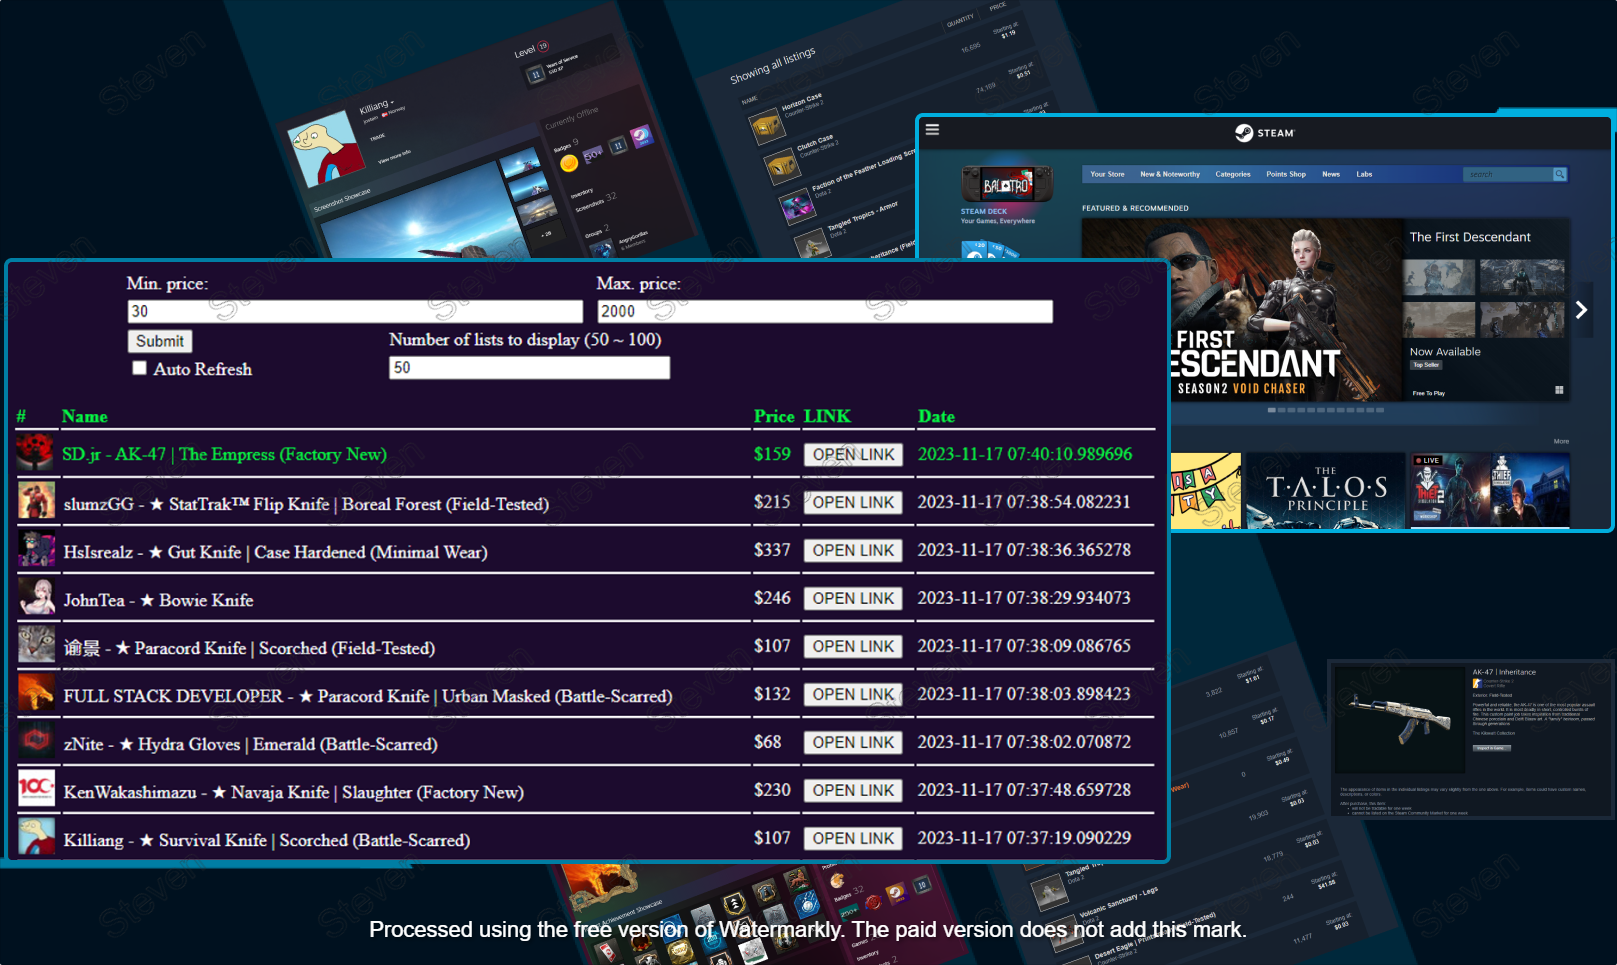Enable the Auto Refresh checkbox
The height and width of the screenshot is (965, 1617).
(140, 368)
